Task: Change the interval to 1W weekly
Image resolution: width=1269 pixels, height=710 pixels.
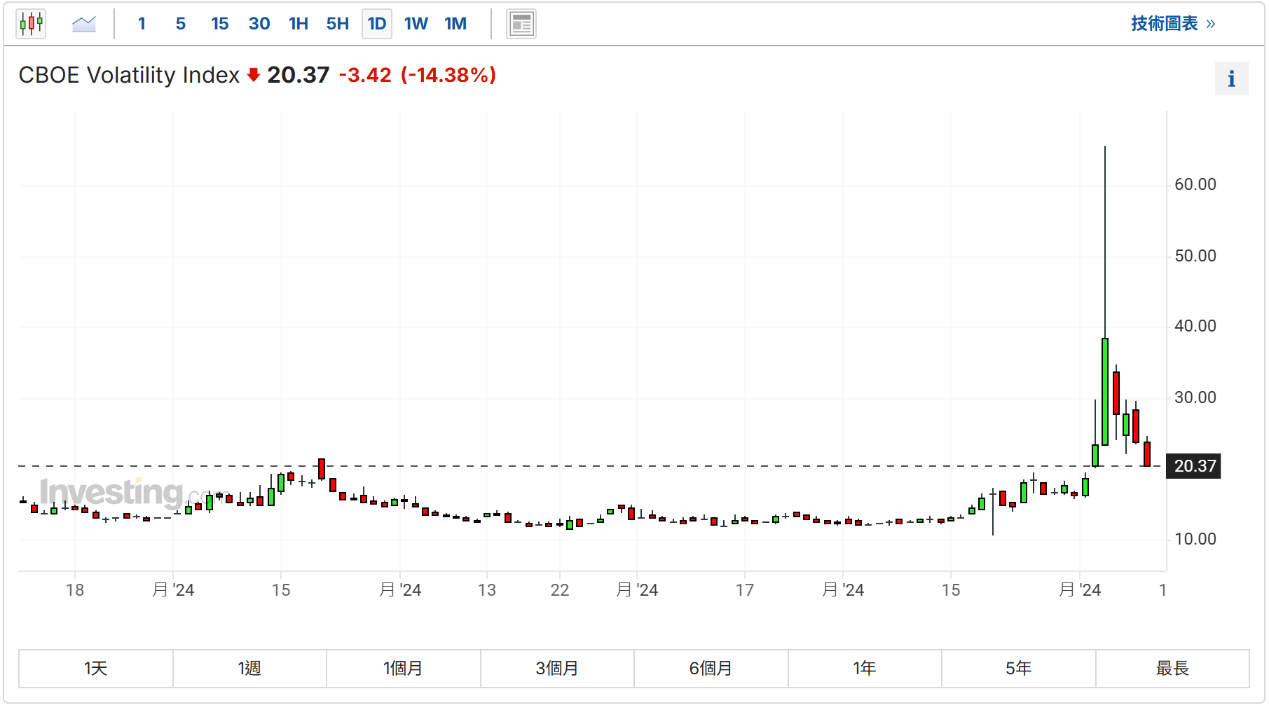Action: (x=416, y=23)
